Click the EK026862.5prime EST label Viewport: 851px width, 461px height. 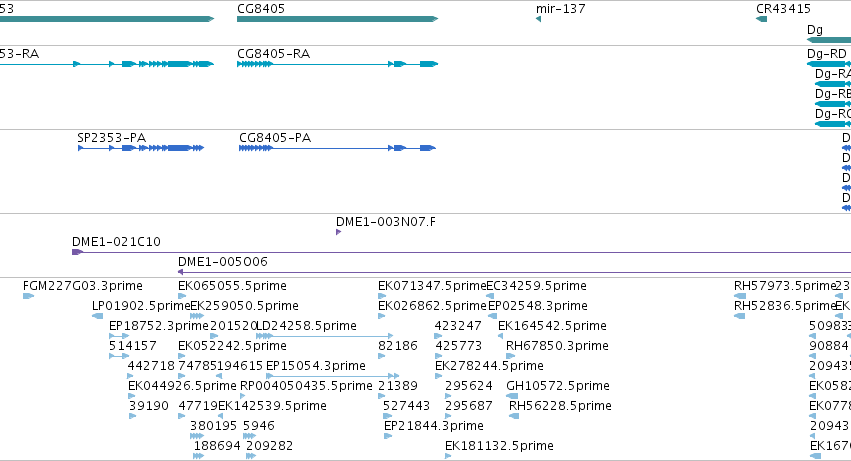pos(432,306)
